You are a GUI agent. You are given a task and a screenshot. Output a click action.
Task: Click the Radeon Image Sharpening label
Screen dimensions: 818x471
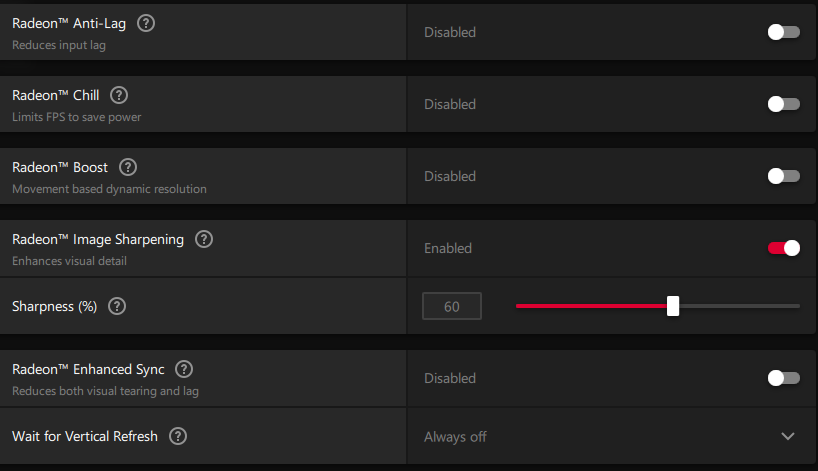[x=98, y=239]
